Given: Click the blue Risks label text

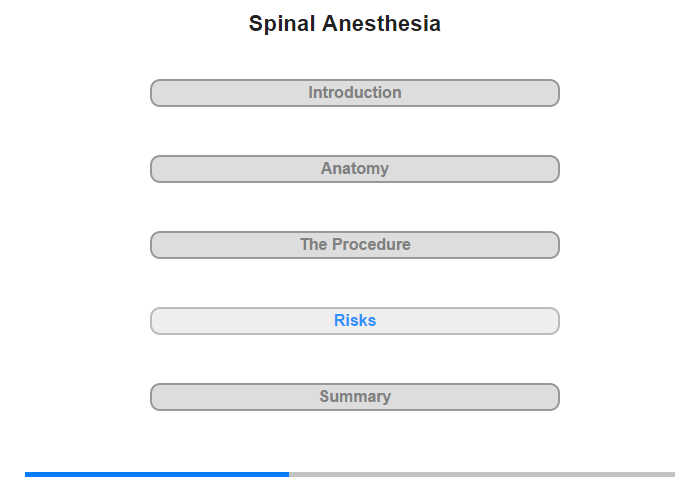Looking at the screenshot, I should pos(355,320).
